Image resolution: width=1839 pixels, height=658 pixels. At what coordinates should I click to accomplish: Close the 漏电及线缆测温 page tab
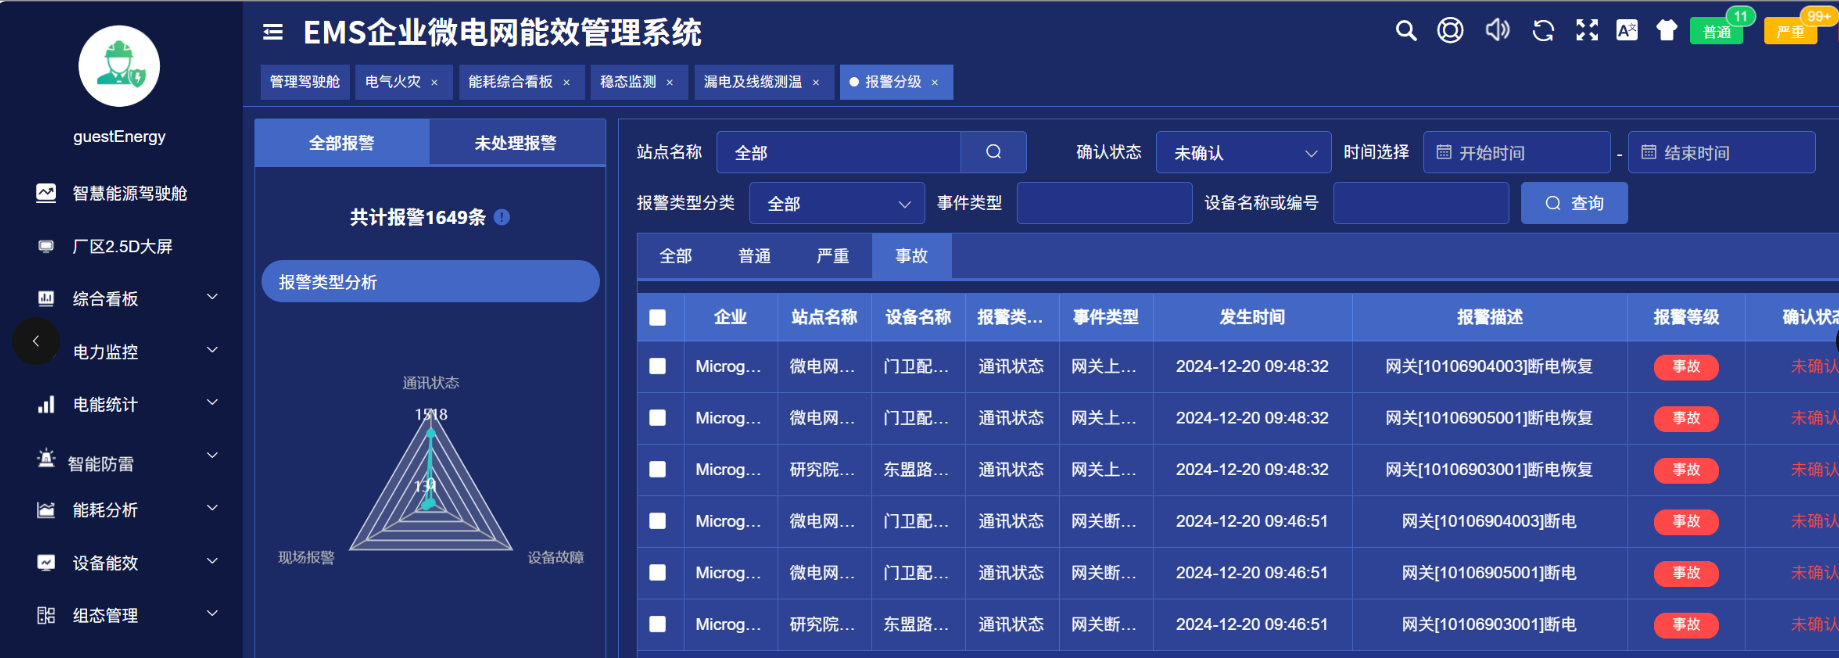[816, 83]
